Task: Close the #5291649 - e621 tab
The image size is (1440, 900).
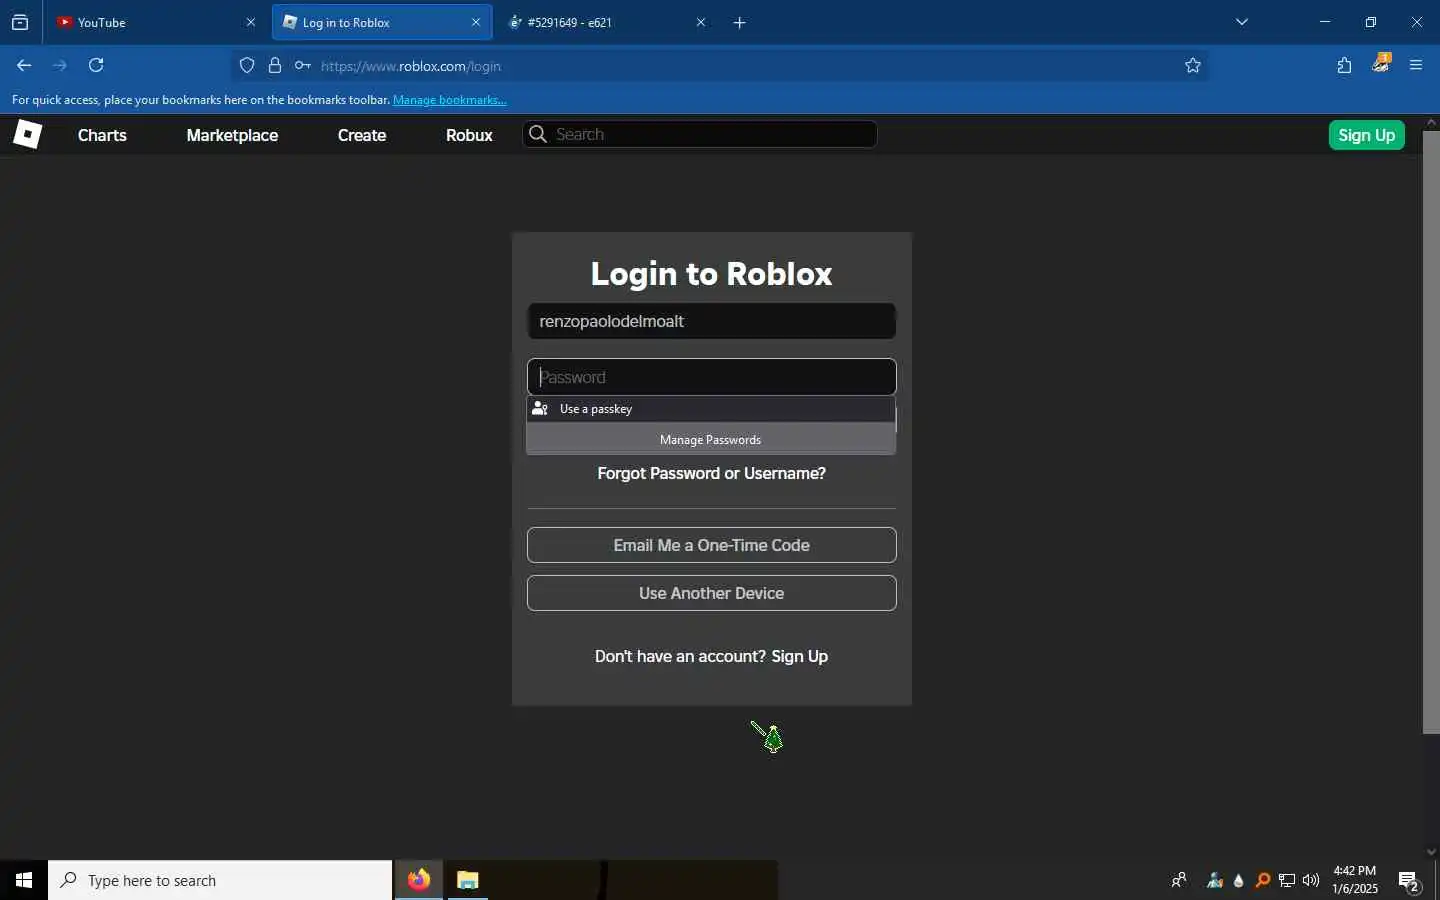Action: coord(701,22)
